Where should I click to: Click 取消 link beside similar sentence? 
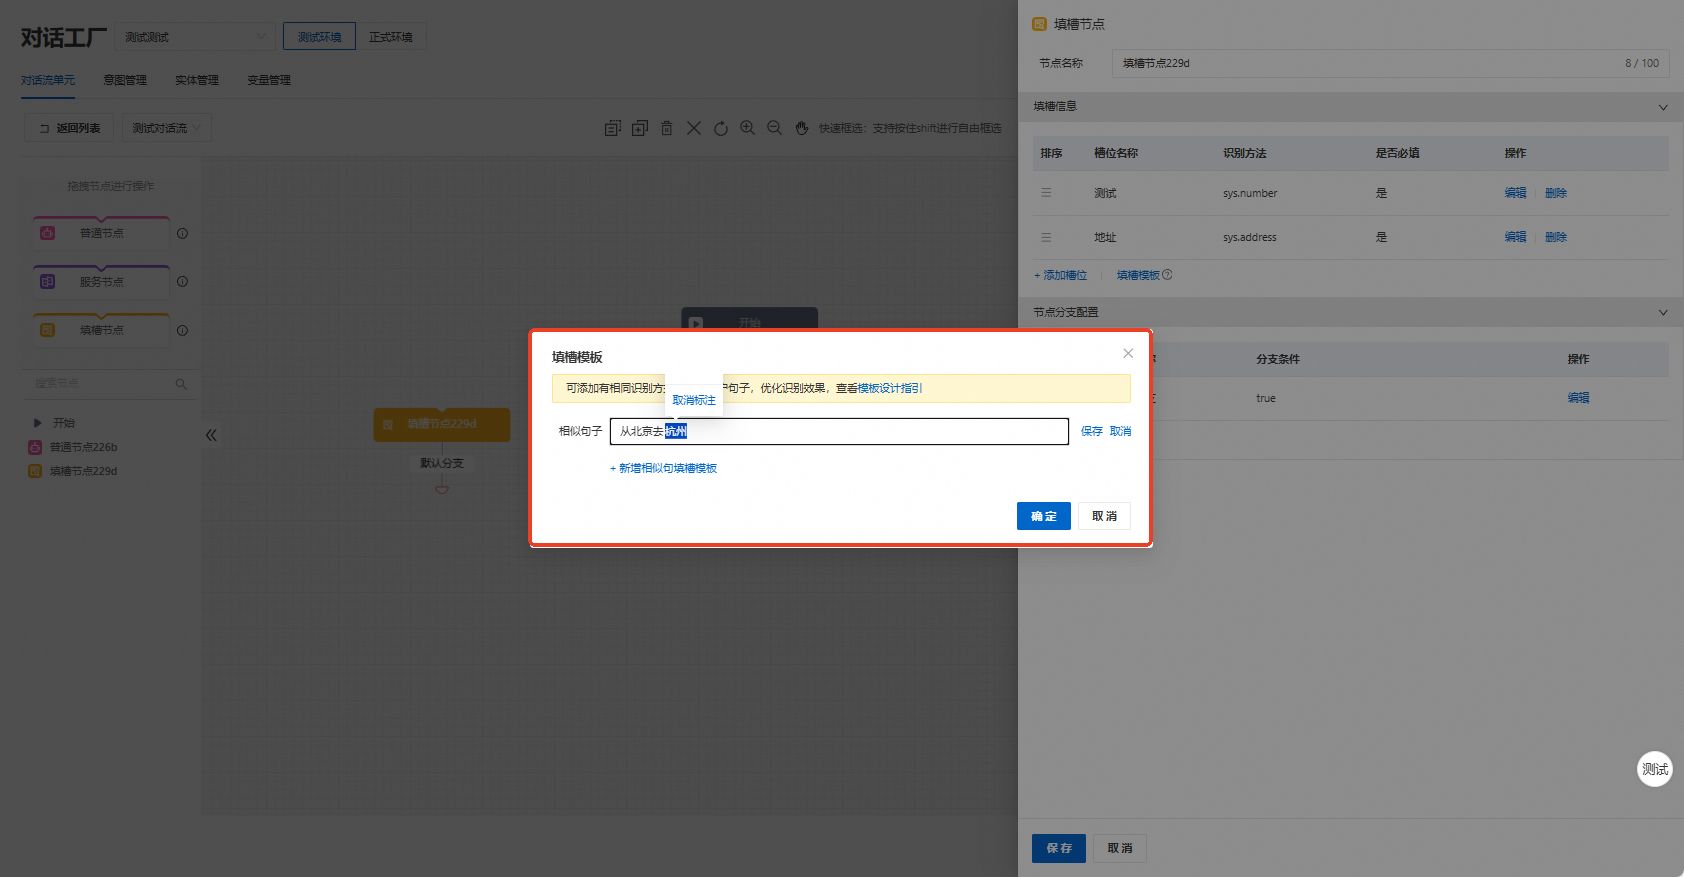click(x=1120, y=431)
